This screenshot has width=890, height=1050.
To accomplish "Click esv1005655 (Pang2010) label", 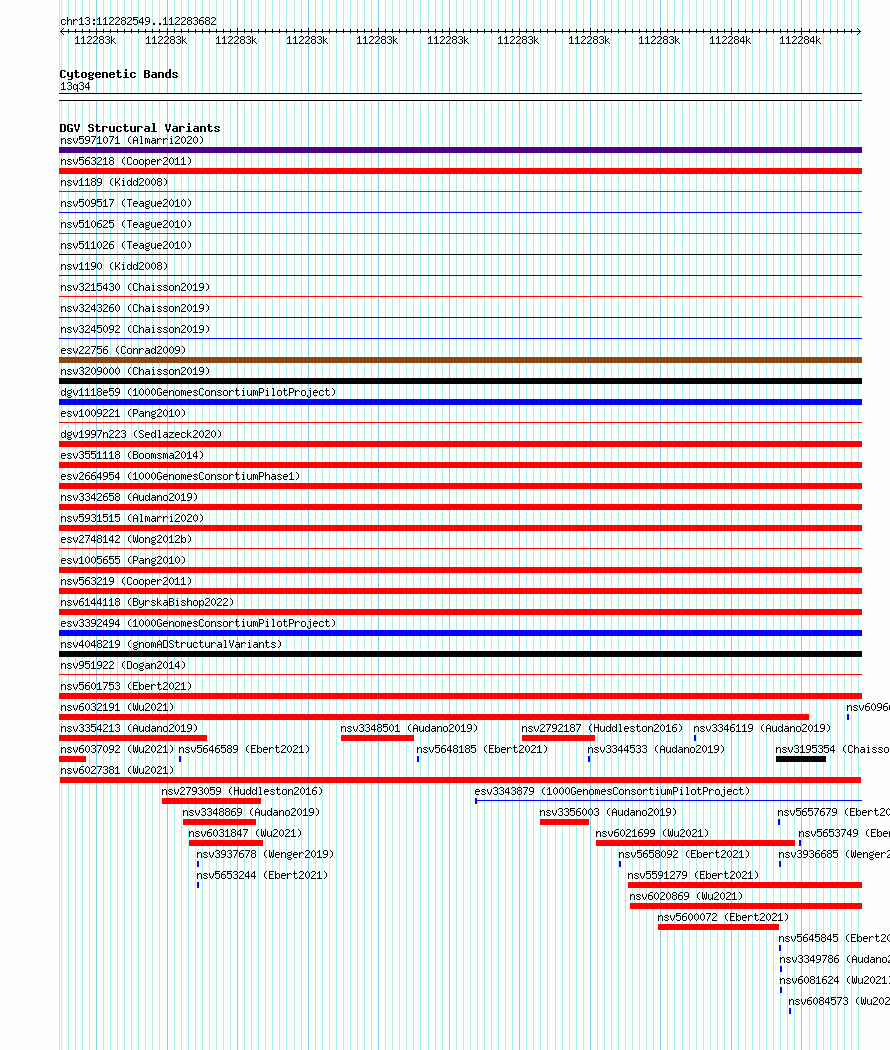I will click(123, 560).
